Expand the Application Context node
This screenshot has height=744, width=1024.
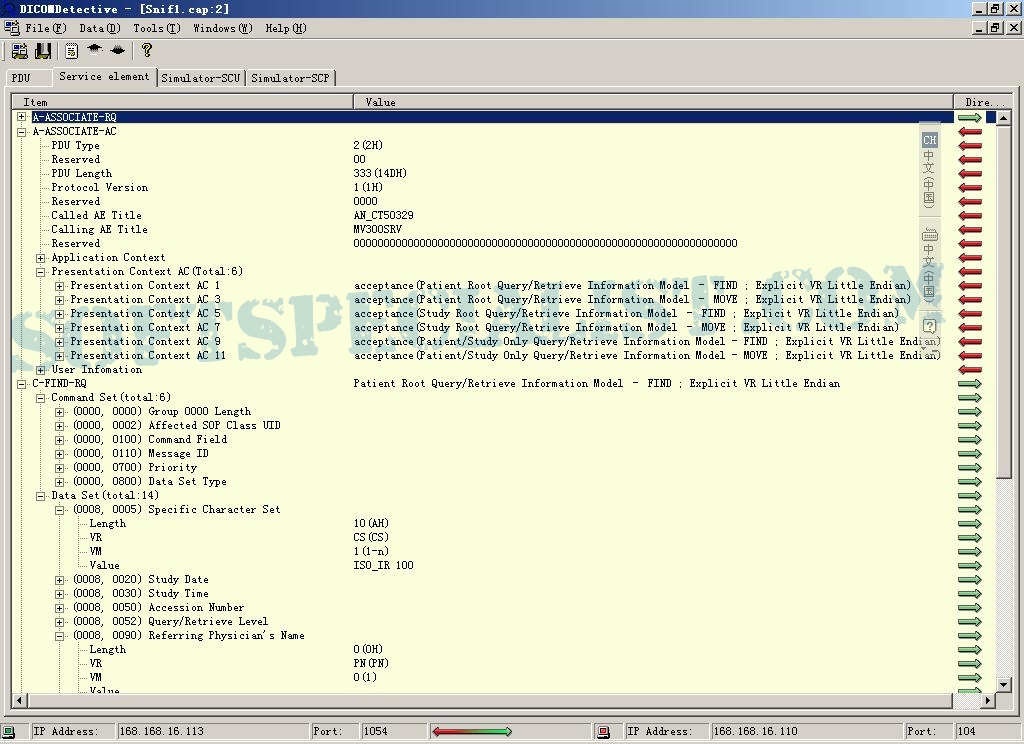(x=41, y=257)
